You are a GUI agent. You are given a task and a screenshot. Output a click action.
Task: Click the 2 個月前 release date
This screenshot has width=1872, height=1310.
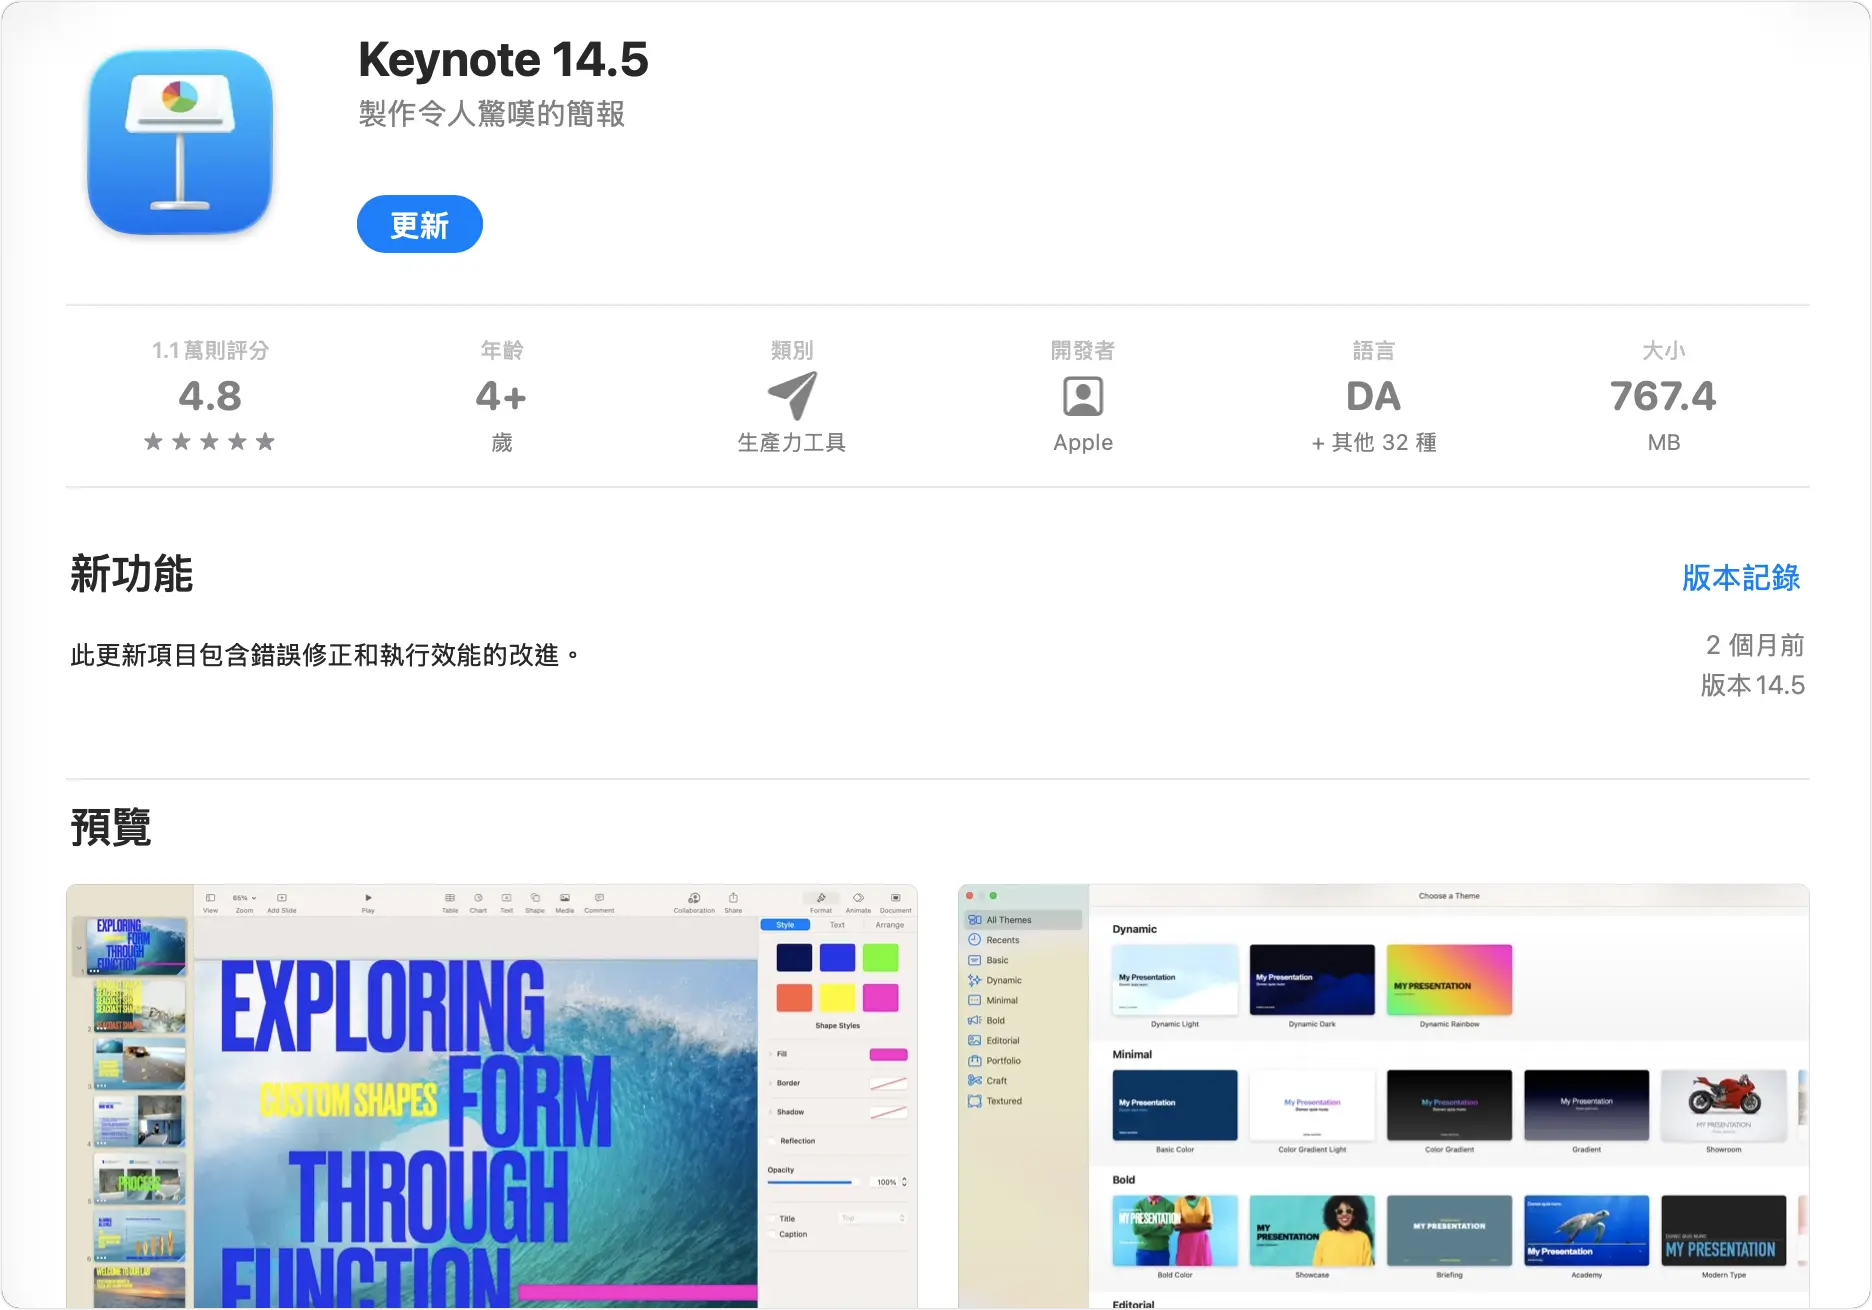(x=1755, y=646)
